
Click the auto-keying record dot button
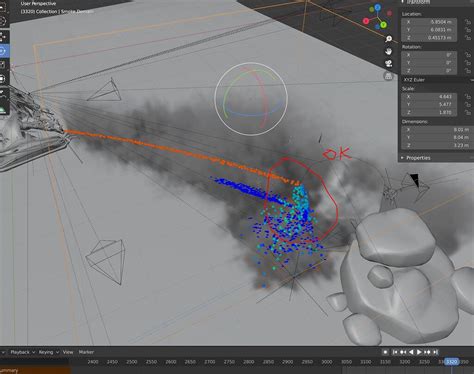click(385, 352)
